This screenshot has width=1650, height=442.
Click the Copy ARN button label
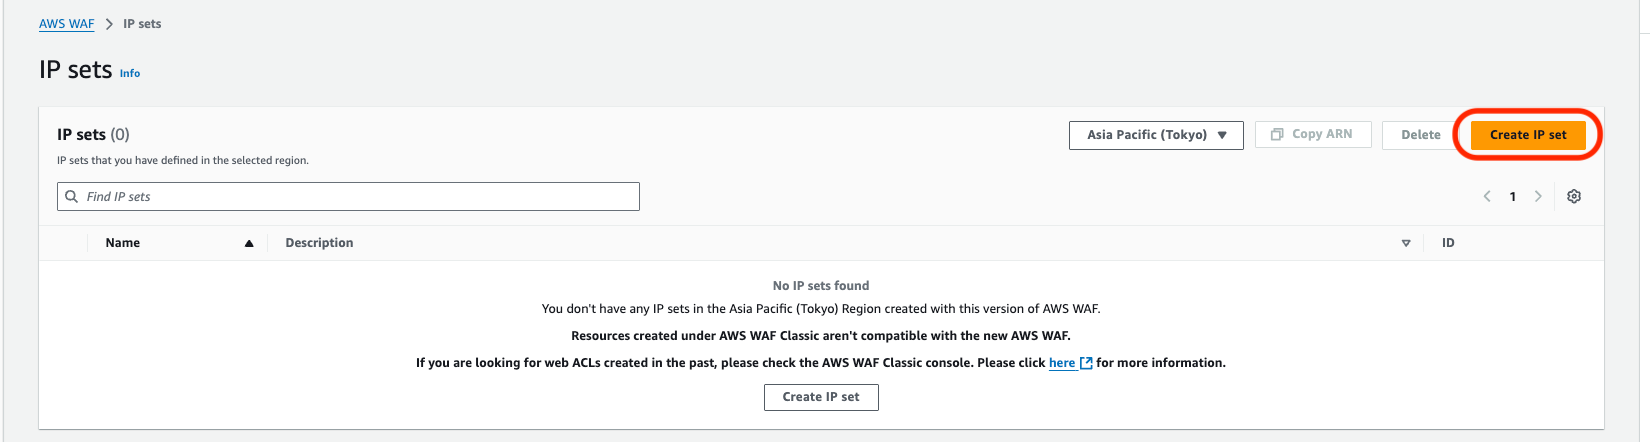tap(1322, 134)
